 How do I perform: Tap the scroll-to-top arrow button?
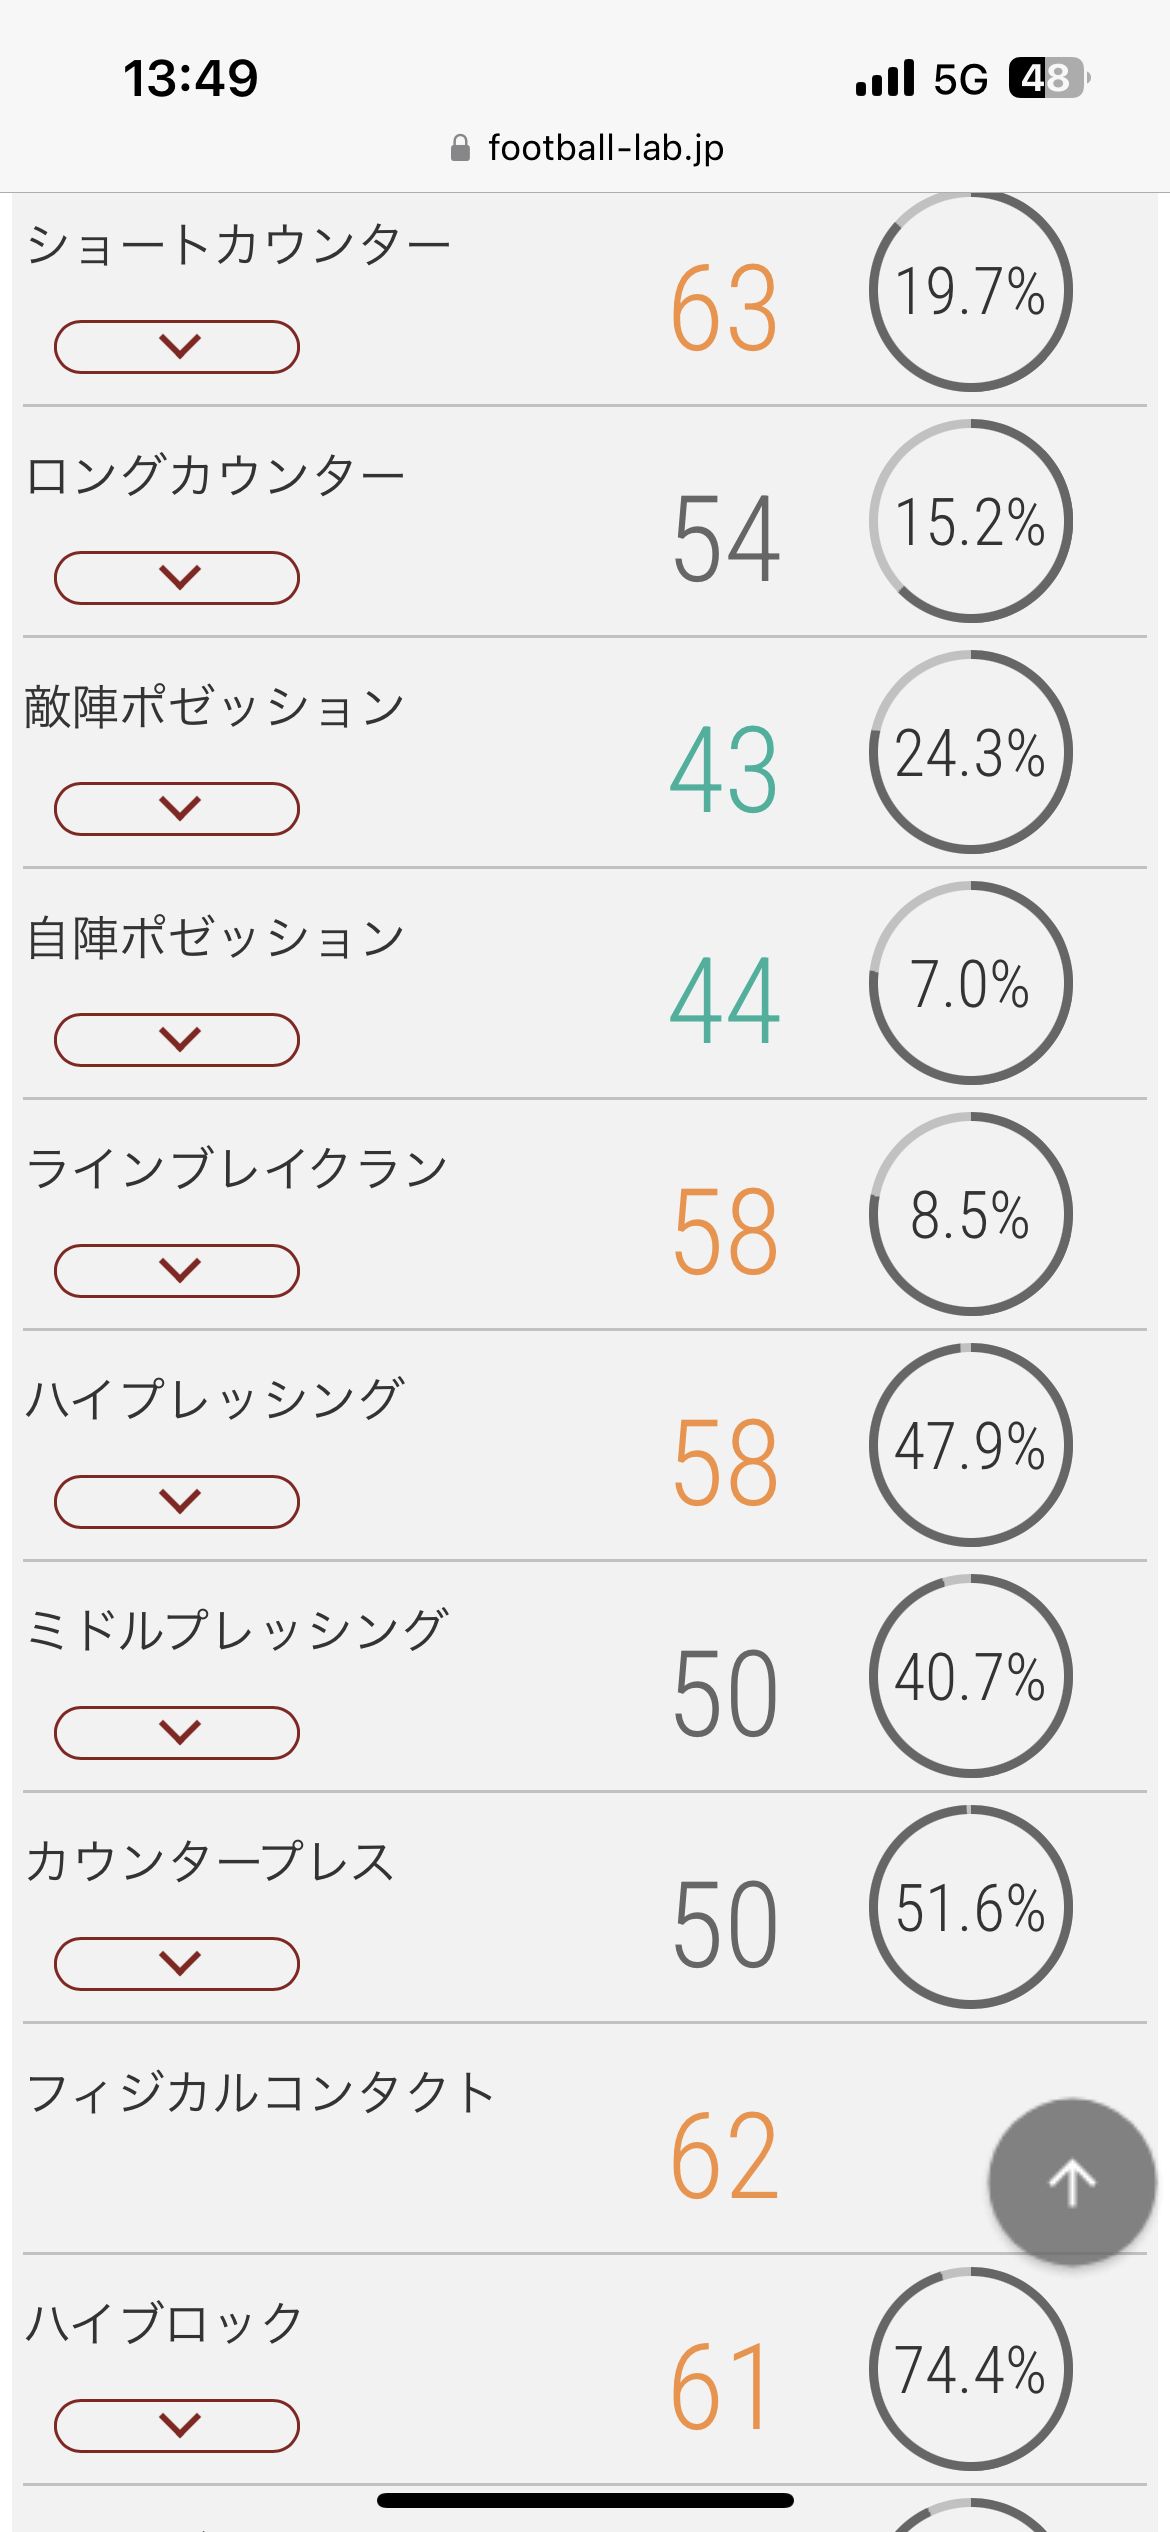pos(1072,2181)
